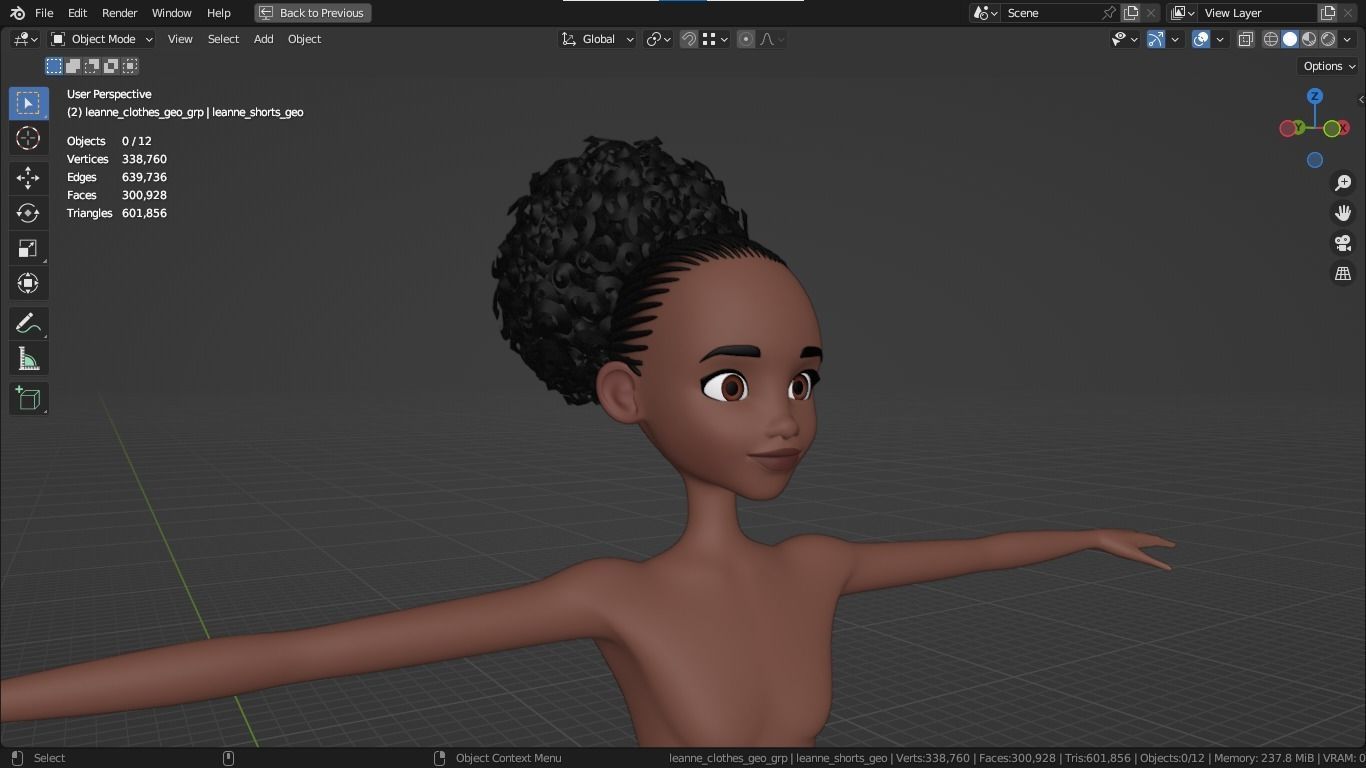1366x768 pixels.
Task: Open object visibility and selectability dropdown
Action: click(1125, 39)
